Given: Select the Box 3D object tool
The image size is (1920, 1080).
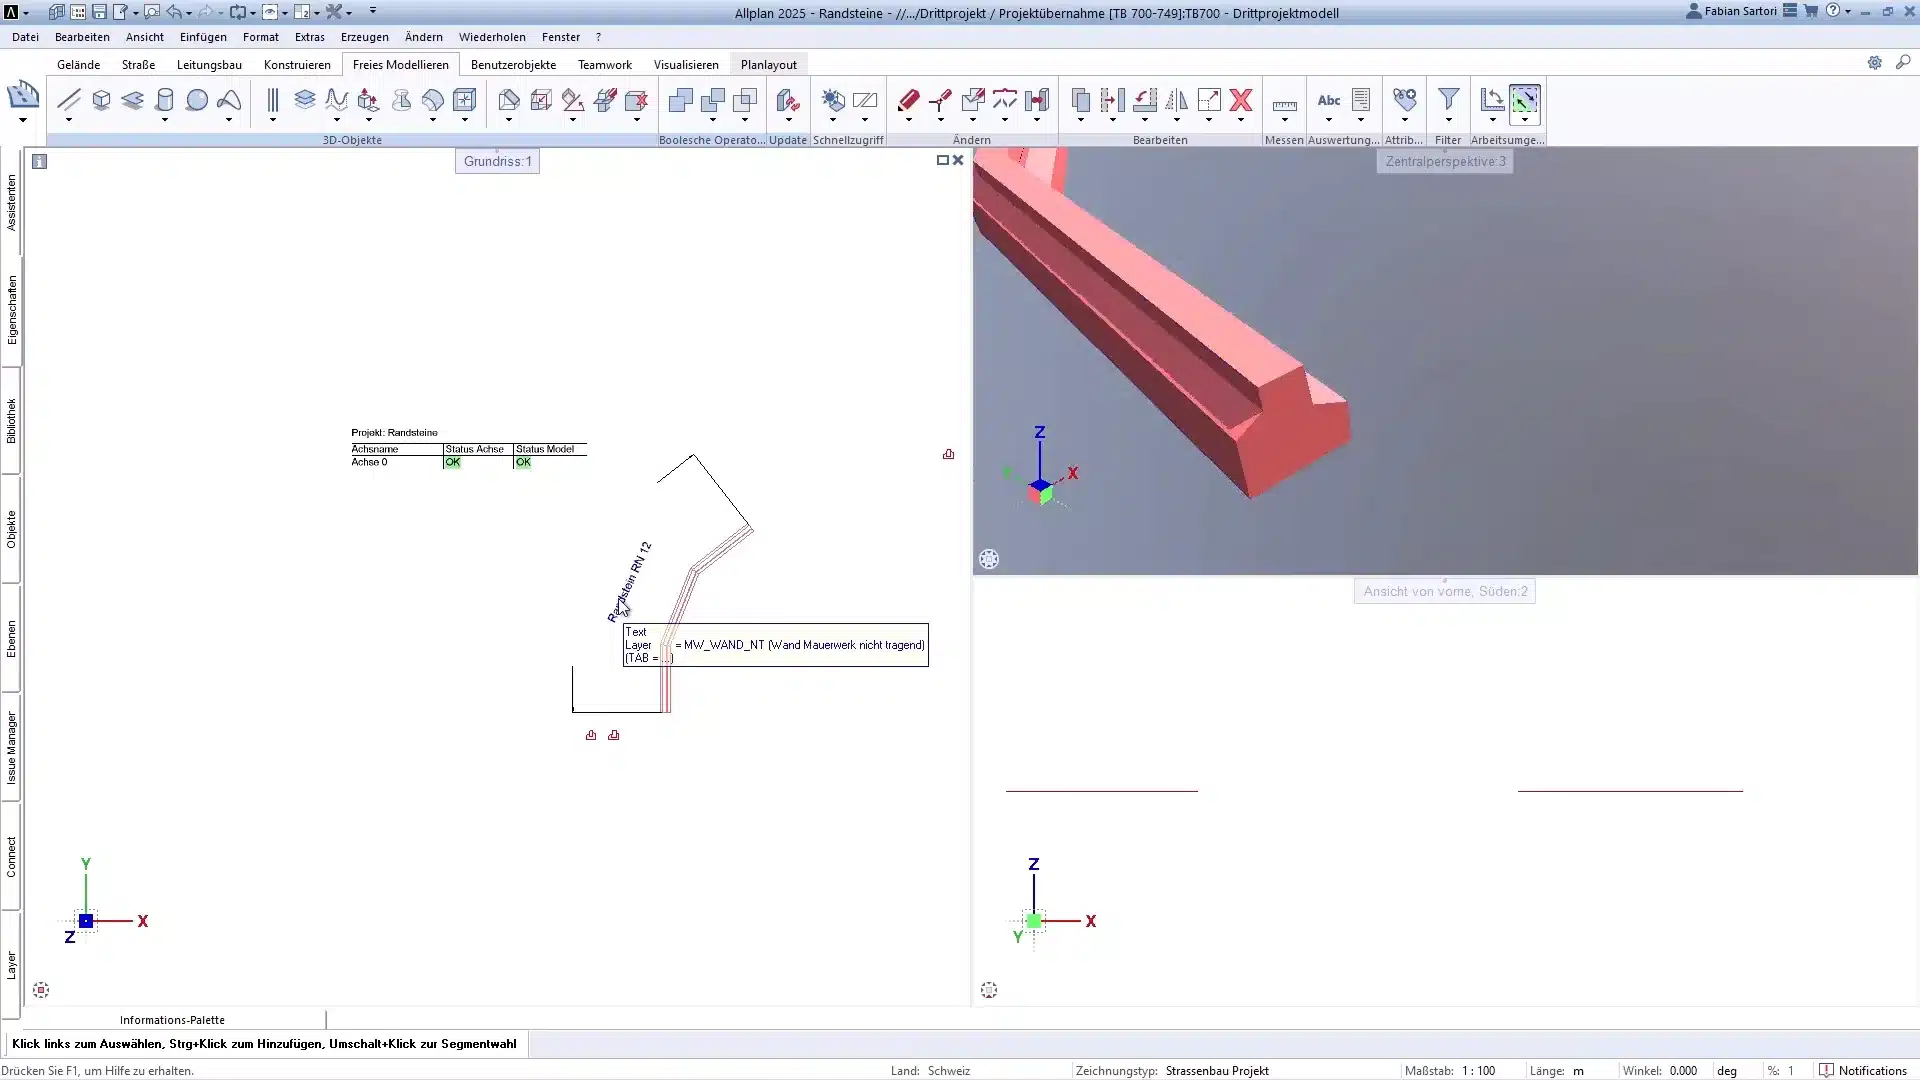Looking at the screenshot, I should (x=101, y=100).
